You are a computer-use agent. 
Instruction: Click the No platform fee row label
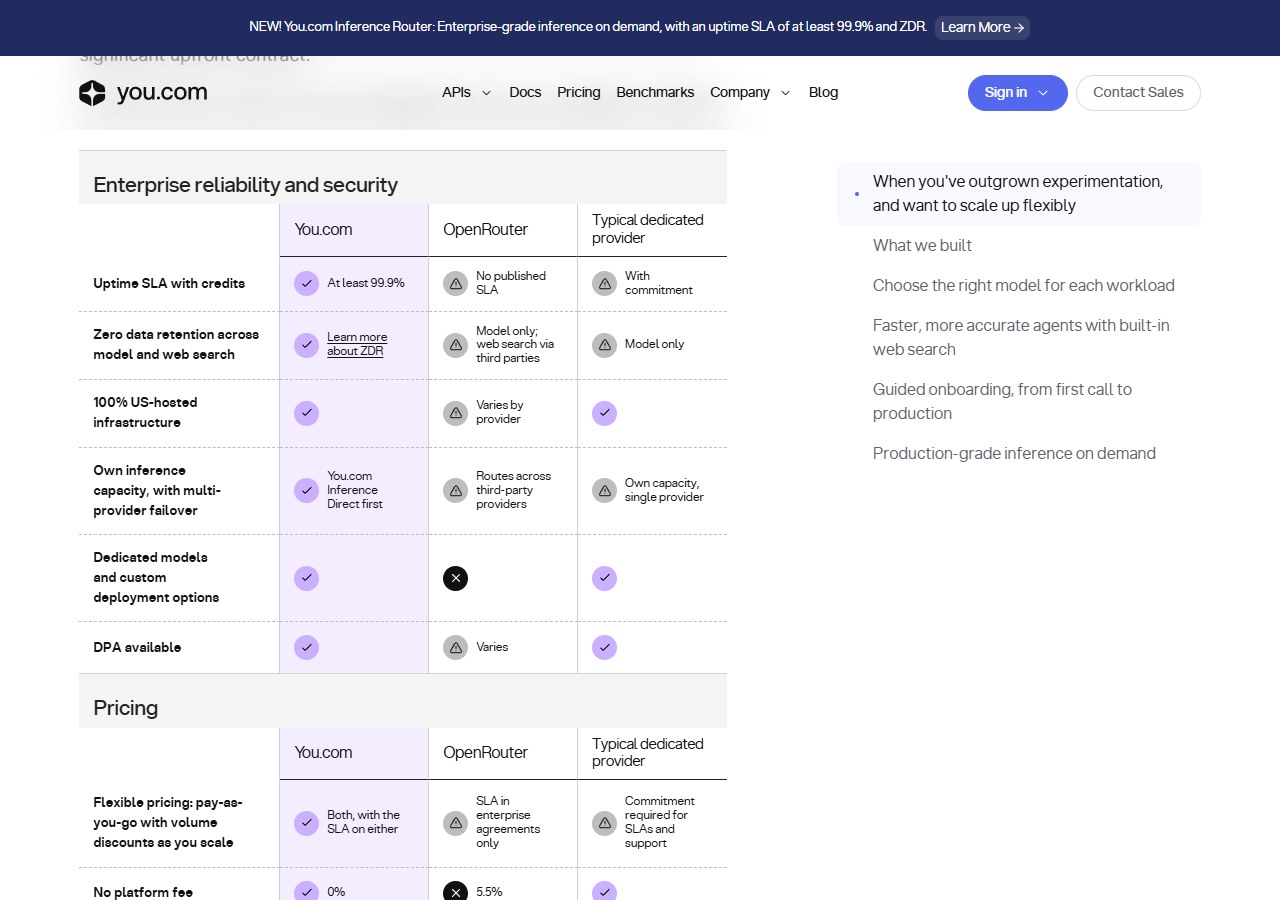143,892
